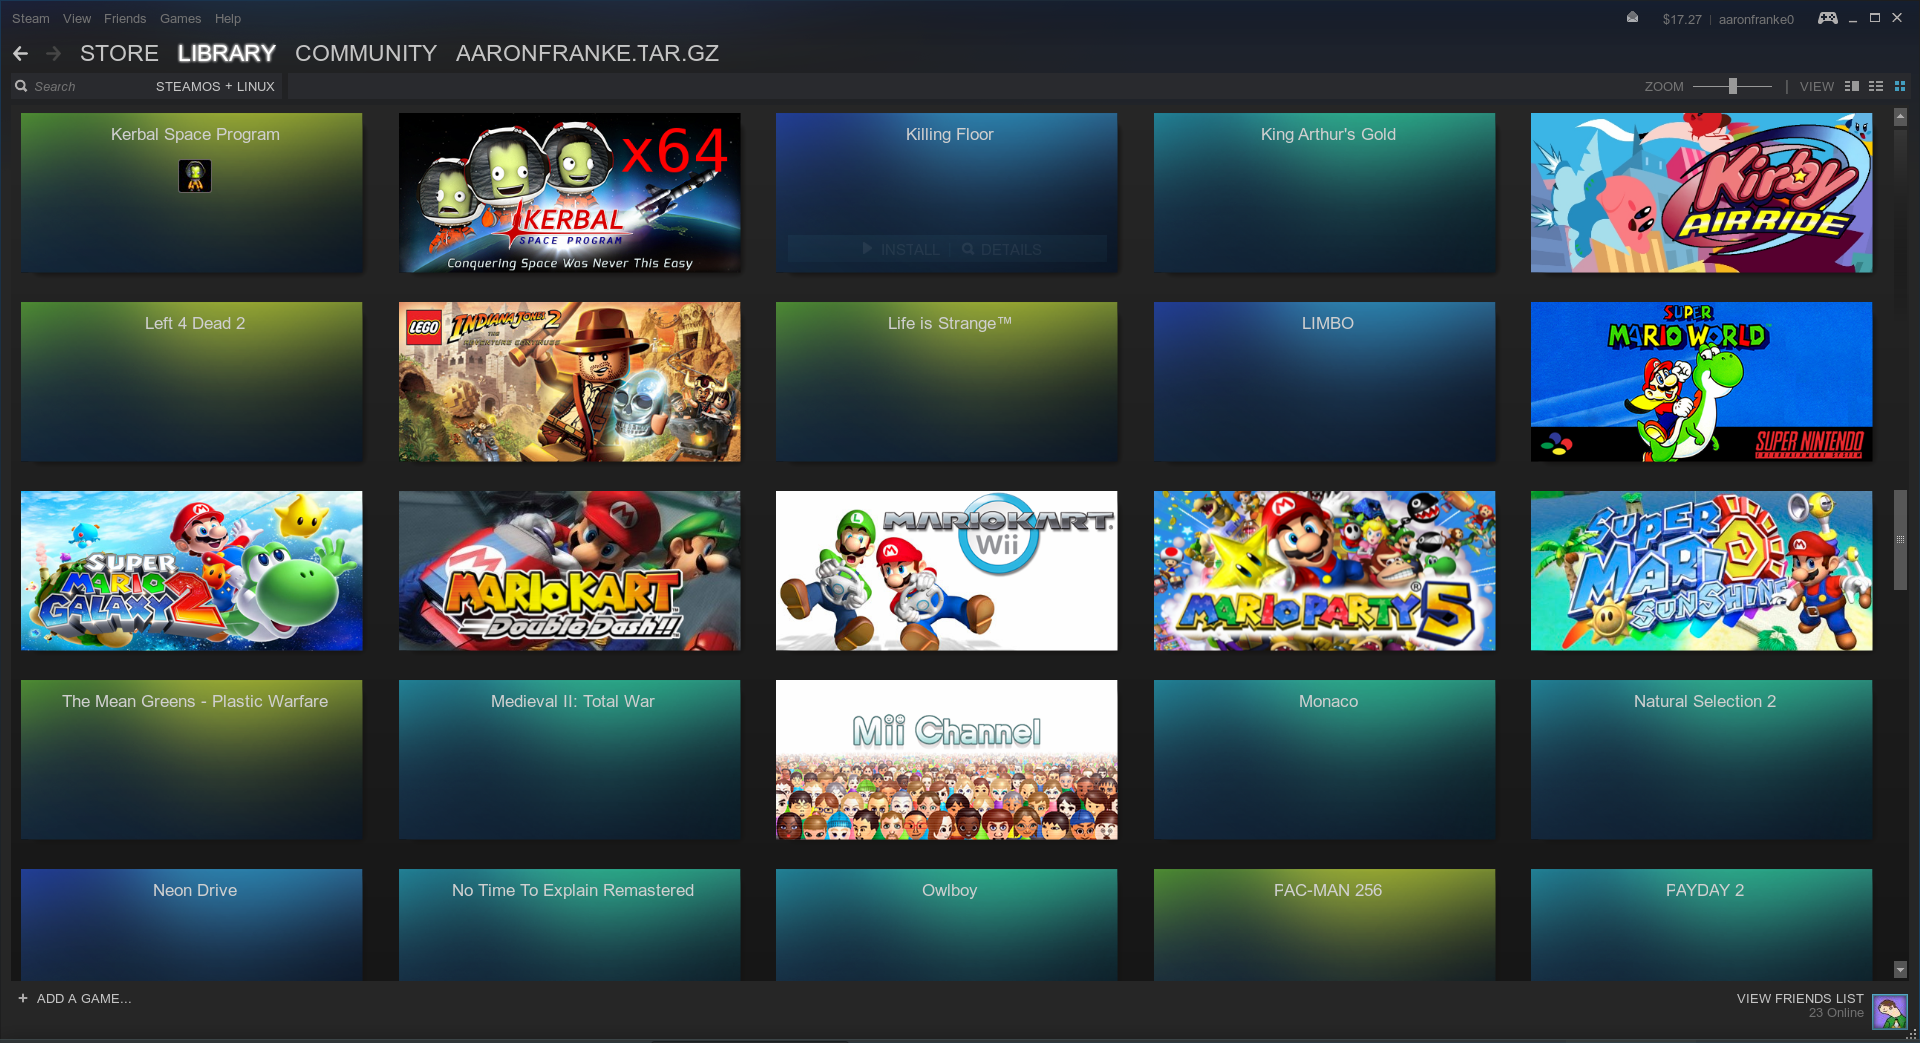Close the Steam window

point(1897,18)
